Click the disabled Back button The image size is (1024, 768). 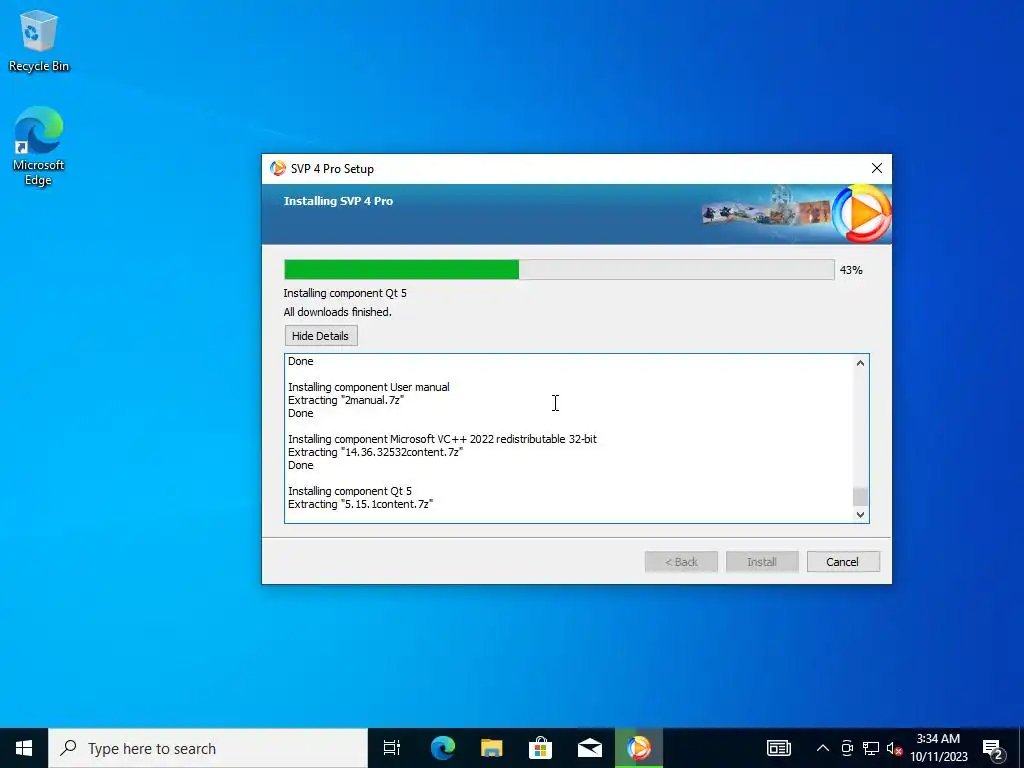(681, 562)
